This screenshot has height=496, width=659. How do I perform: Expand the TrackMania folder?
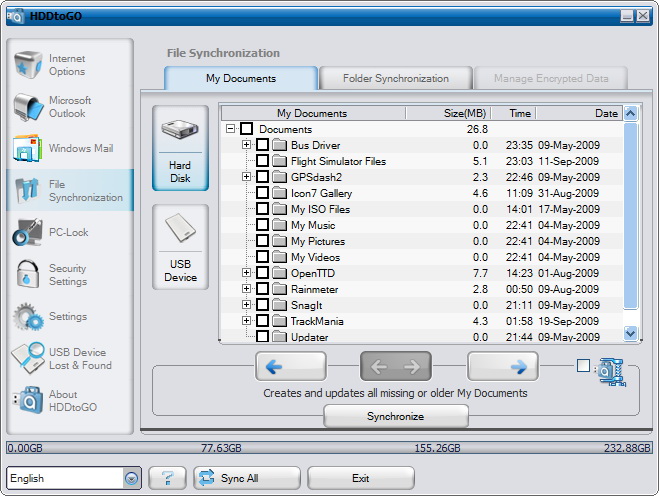coord(246,320)
